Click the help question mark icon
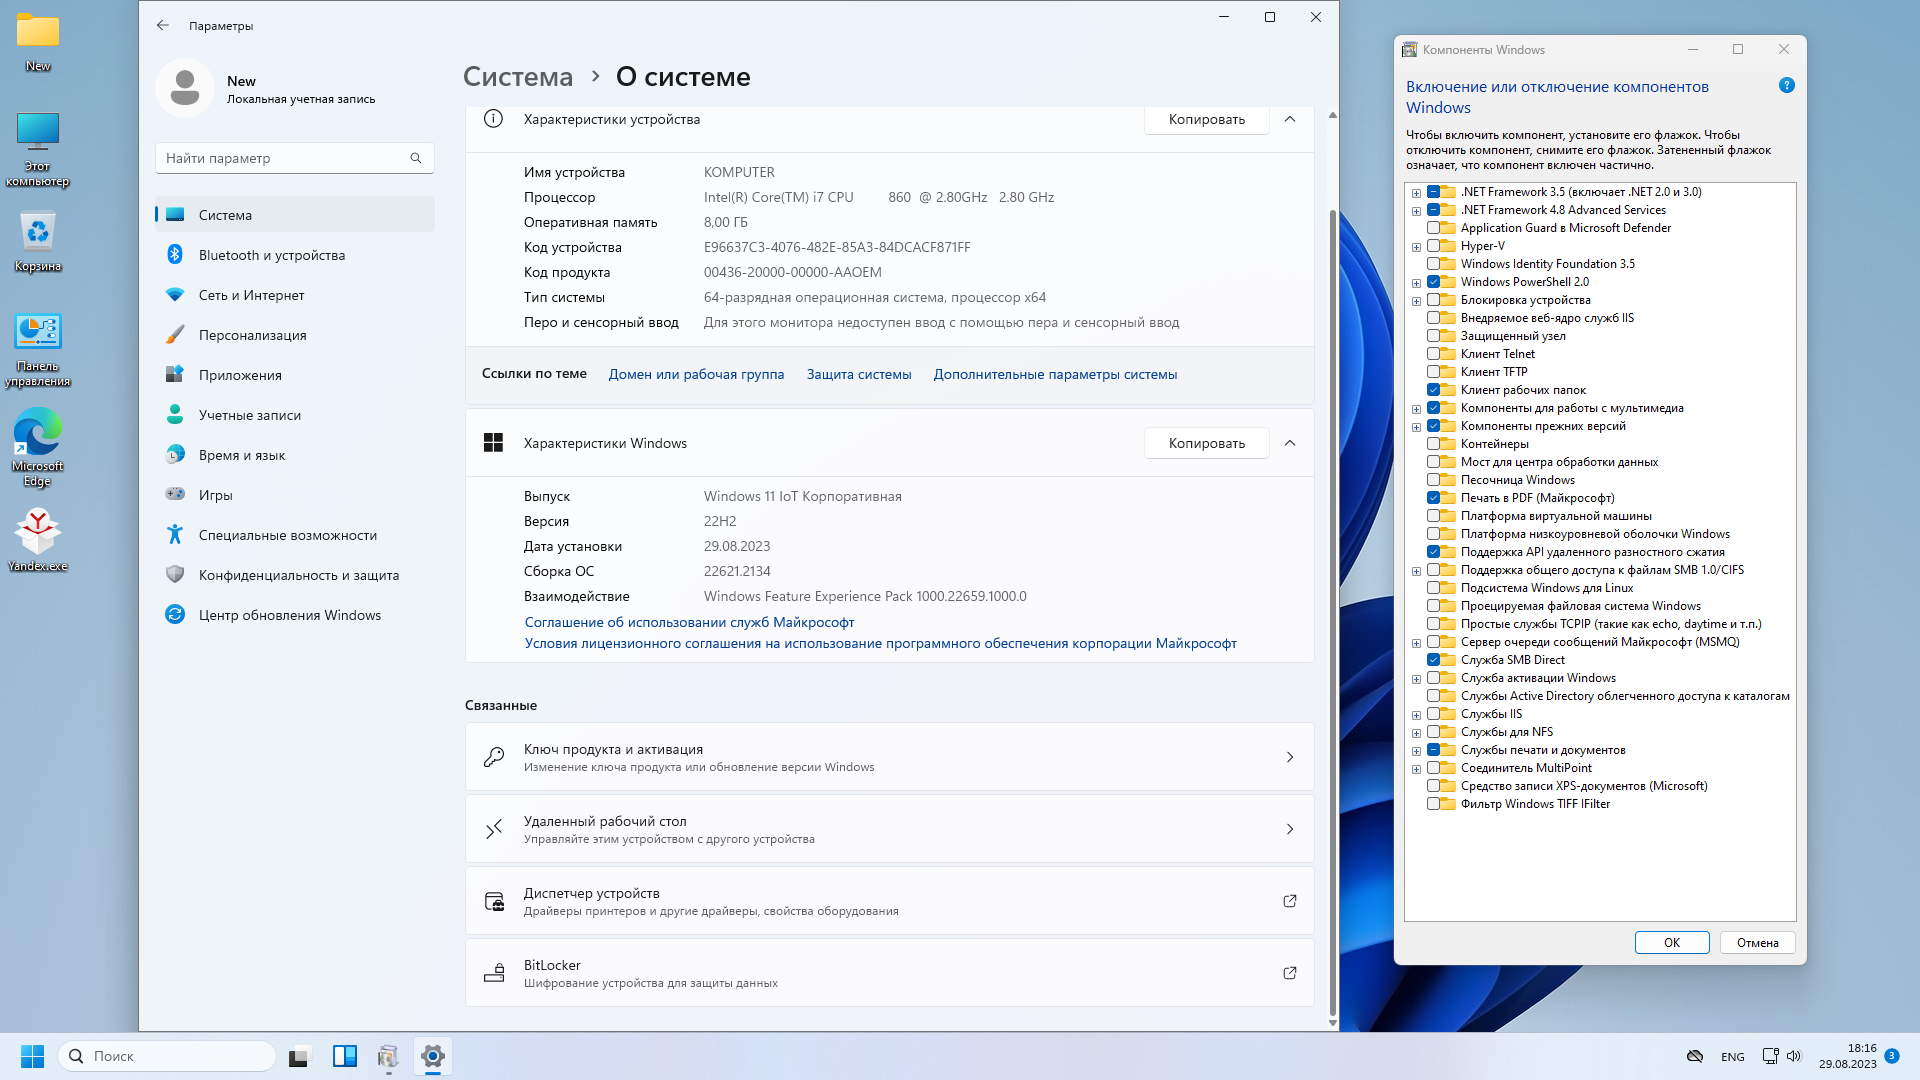The image size is (1920, 1080). coord(1787,86)
